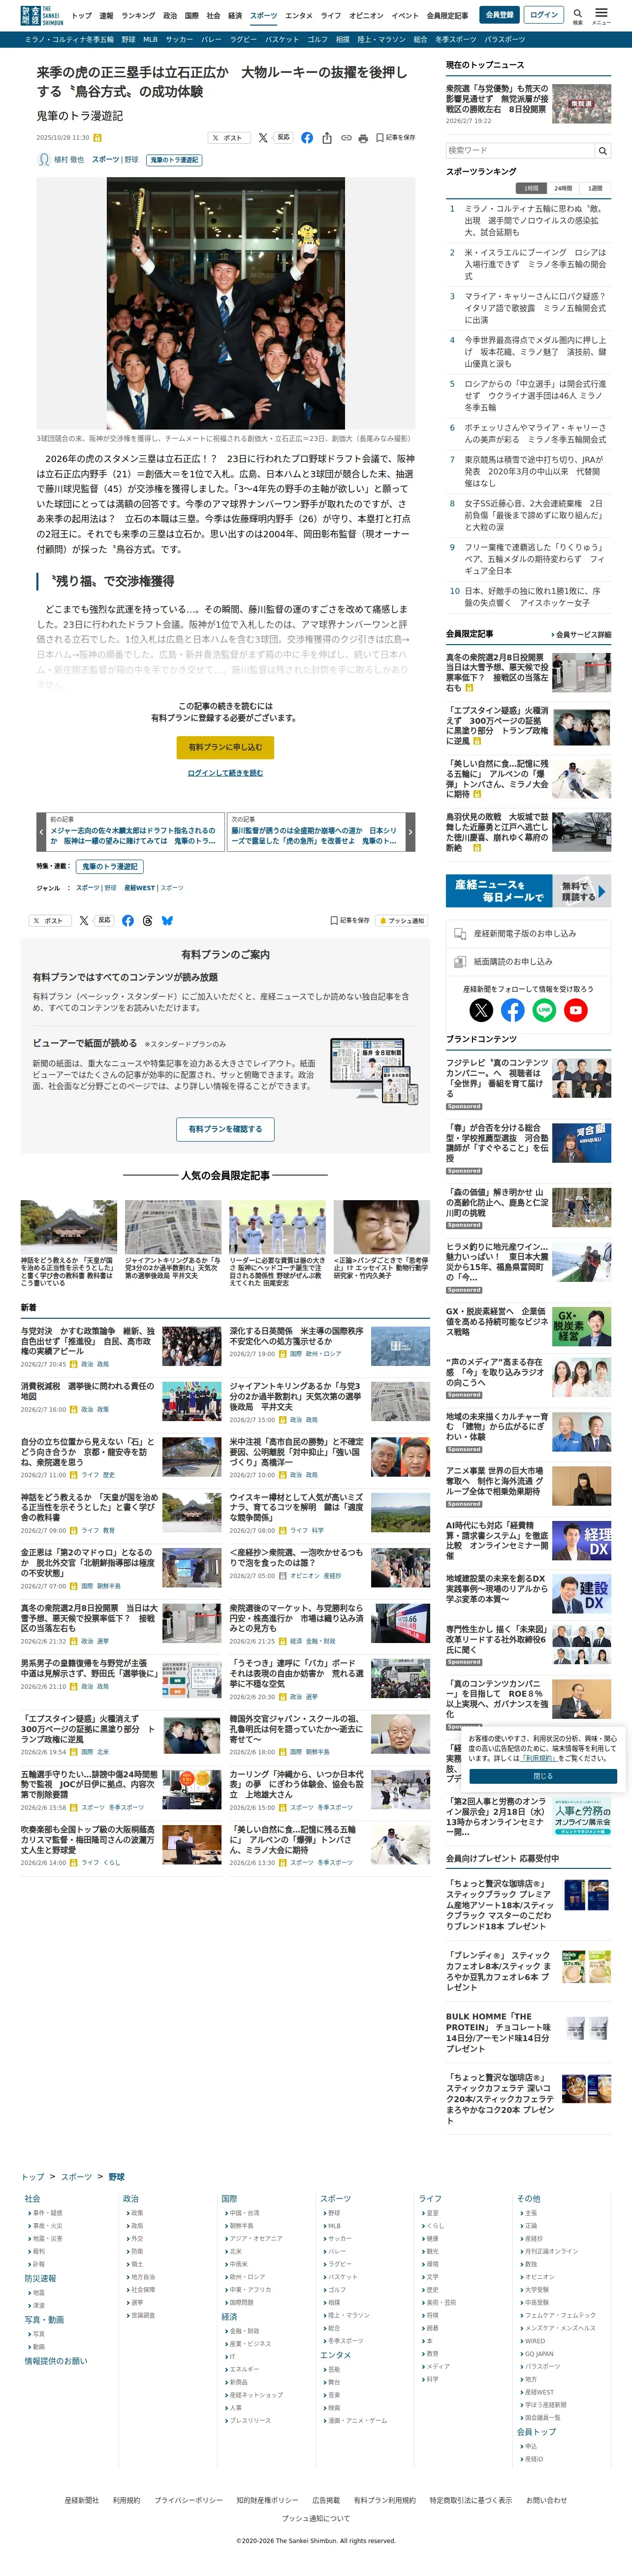This screenshot has height=2576, width=632.
Task: Go to previous article with the left arrow
Action: 41,831
